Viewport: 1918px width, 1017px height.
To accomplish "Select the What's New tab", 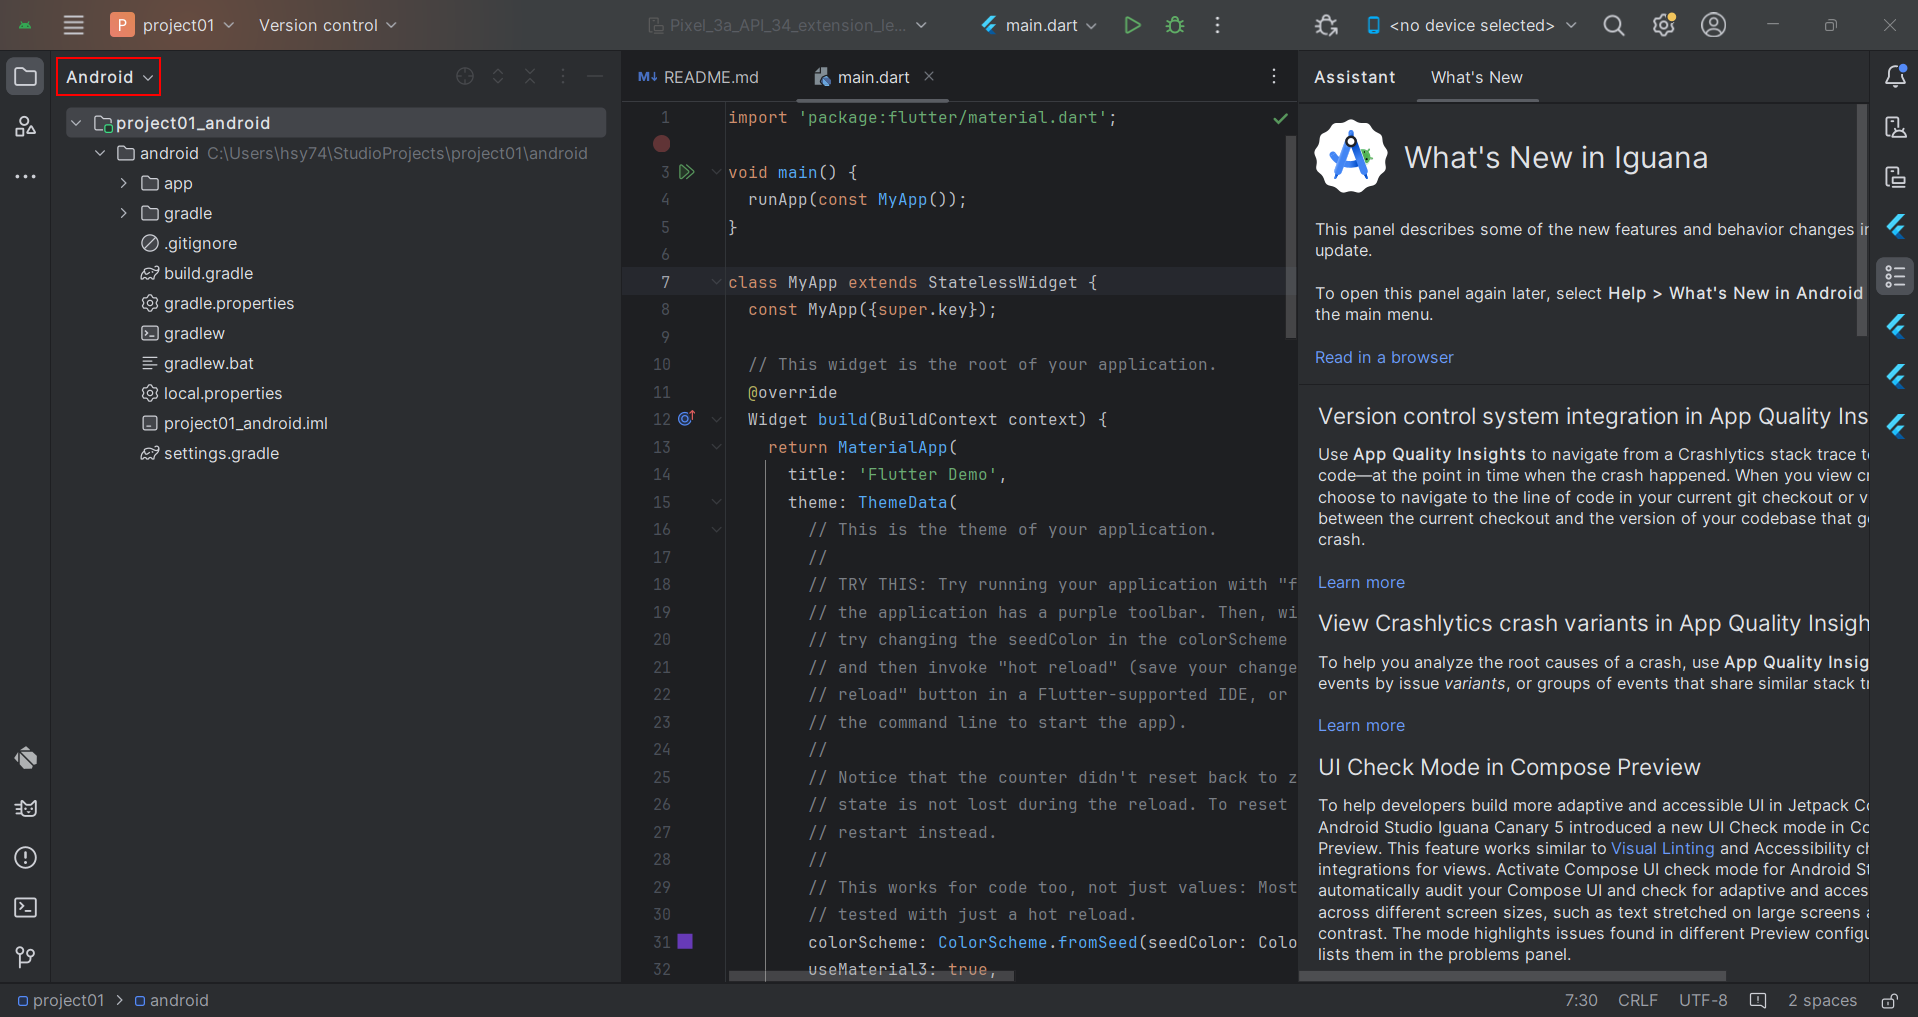I will pyautogui.click(x=1476, y=77).
